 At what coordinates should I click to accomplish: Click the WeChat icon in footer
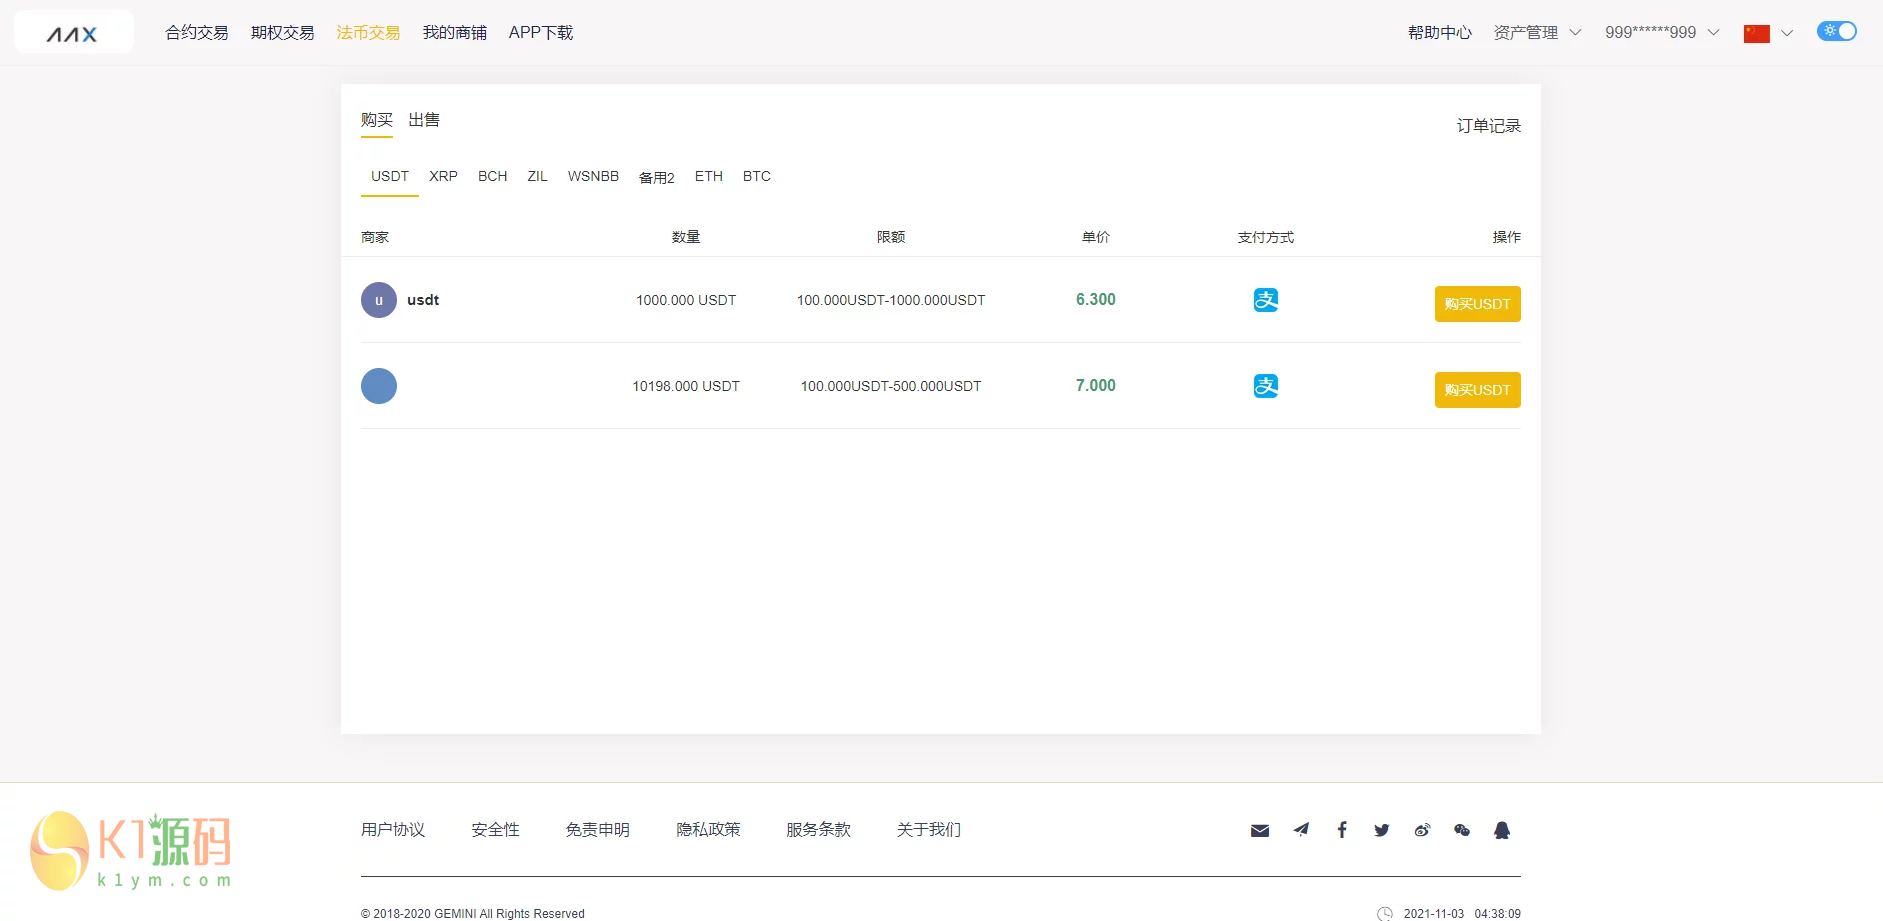[x=1462, y=830]
